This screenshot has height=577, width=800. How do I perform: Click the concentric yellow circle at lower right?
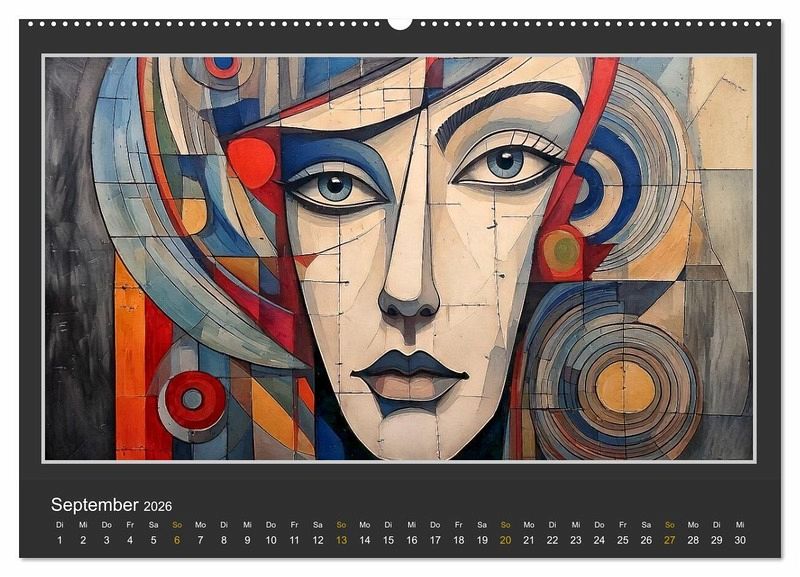pyautogui.click(x=624, y=387)
